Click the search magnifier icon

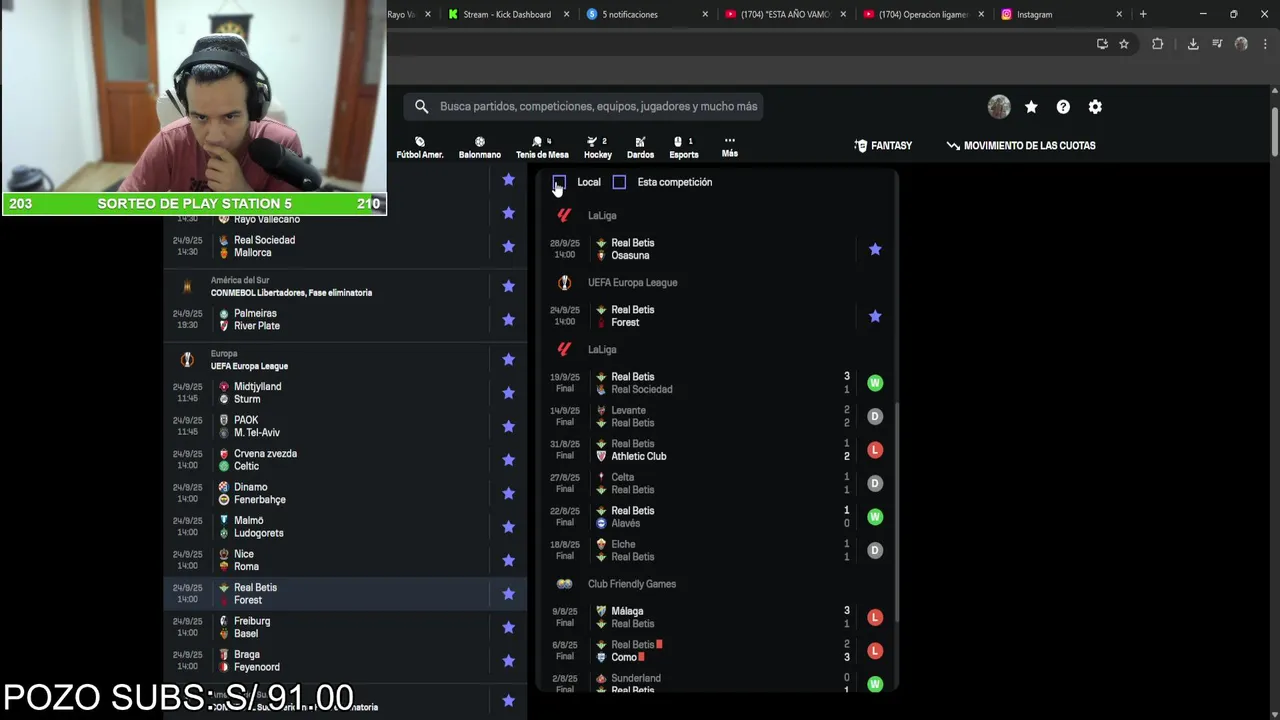click(421, 106)
